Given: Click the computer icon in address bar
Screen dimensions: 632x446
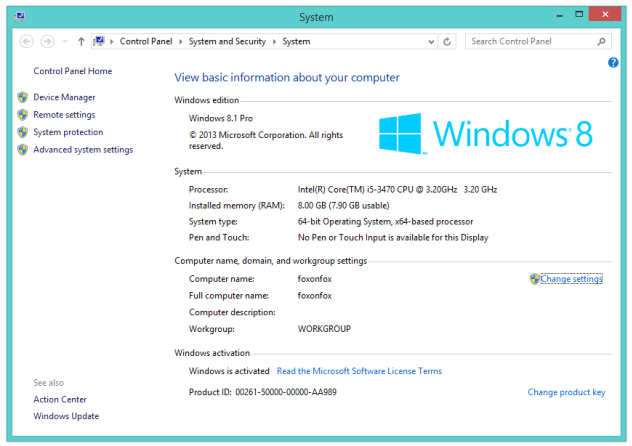Looking at the screenshot, I should [99, 41].
